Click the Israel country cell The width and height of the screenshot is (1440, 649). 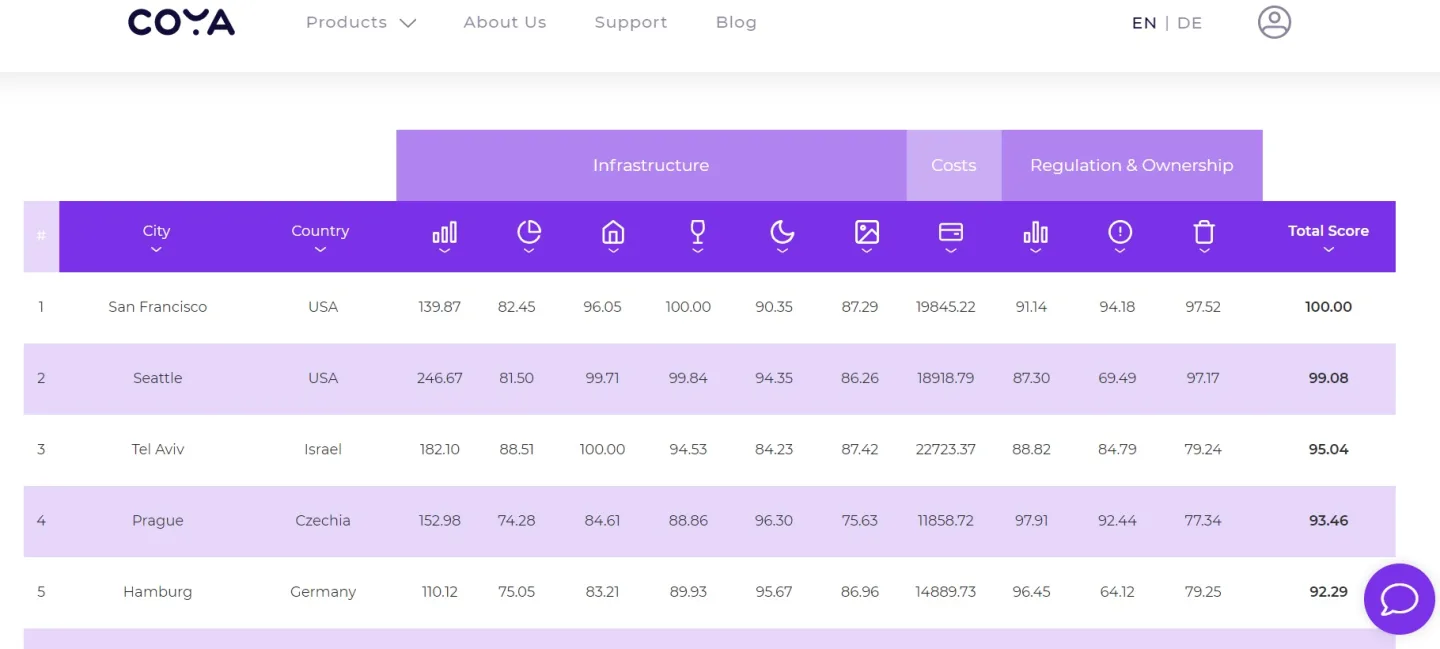pos(323,449)
